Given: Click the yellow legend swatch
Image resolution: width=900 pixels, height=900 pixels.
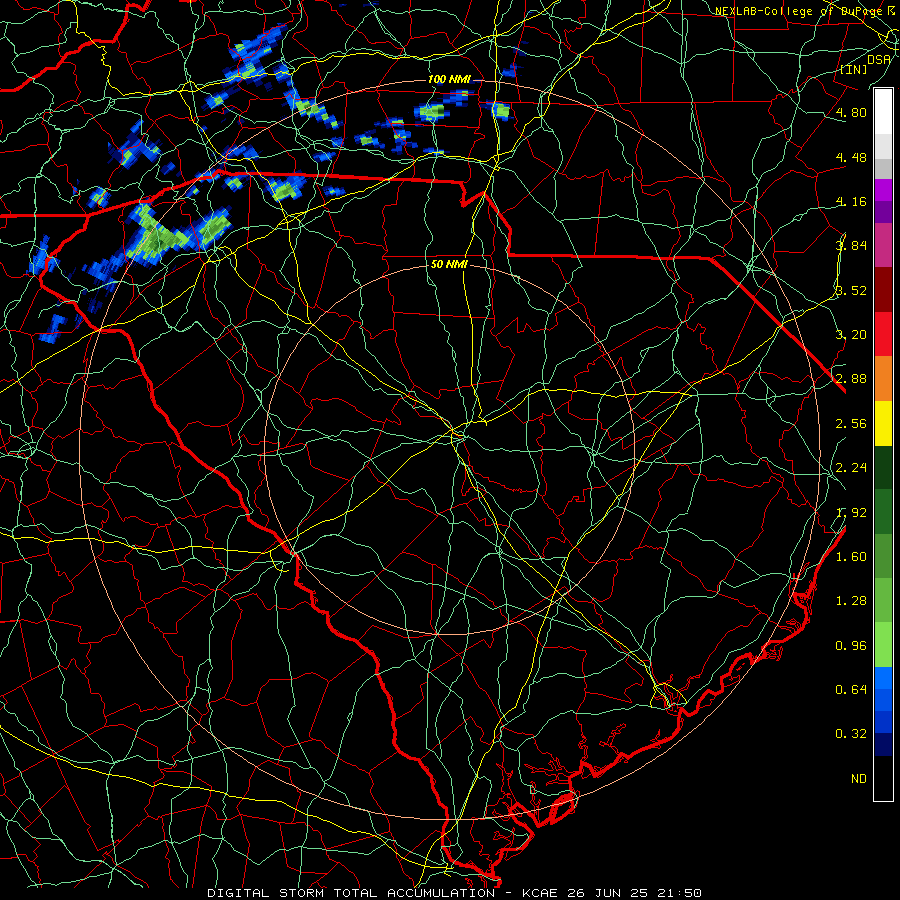Looking at the screenshot, I should (883, 423).
